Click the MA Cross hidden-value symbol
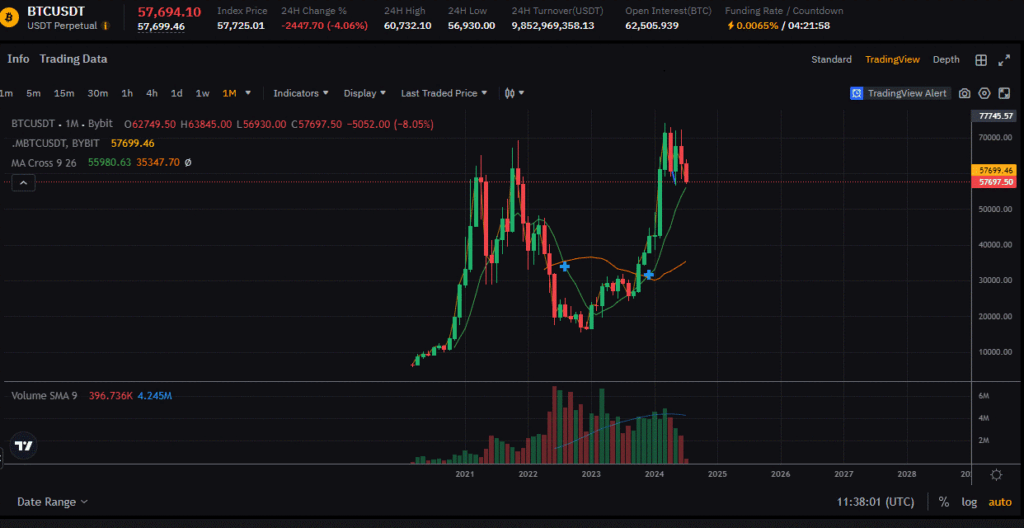This screenshot has width=1024, height=528. tap(188, 162)
